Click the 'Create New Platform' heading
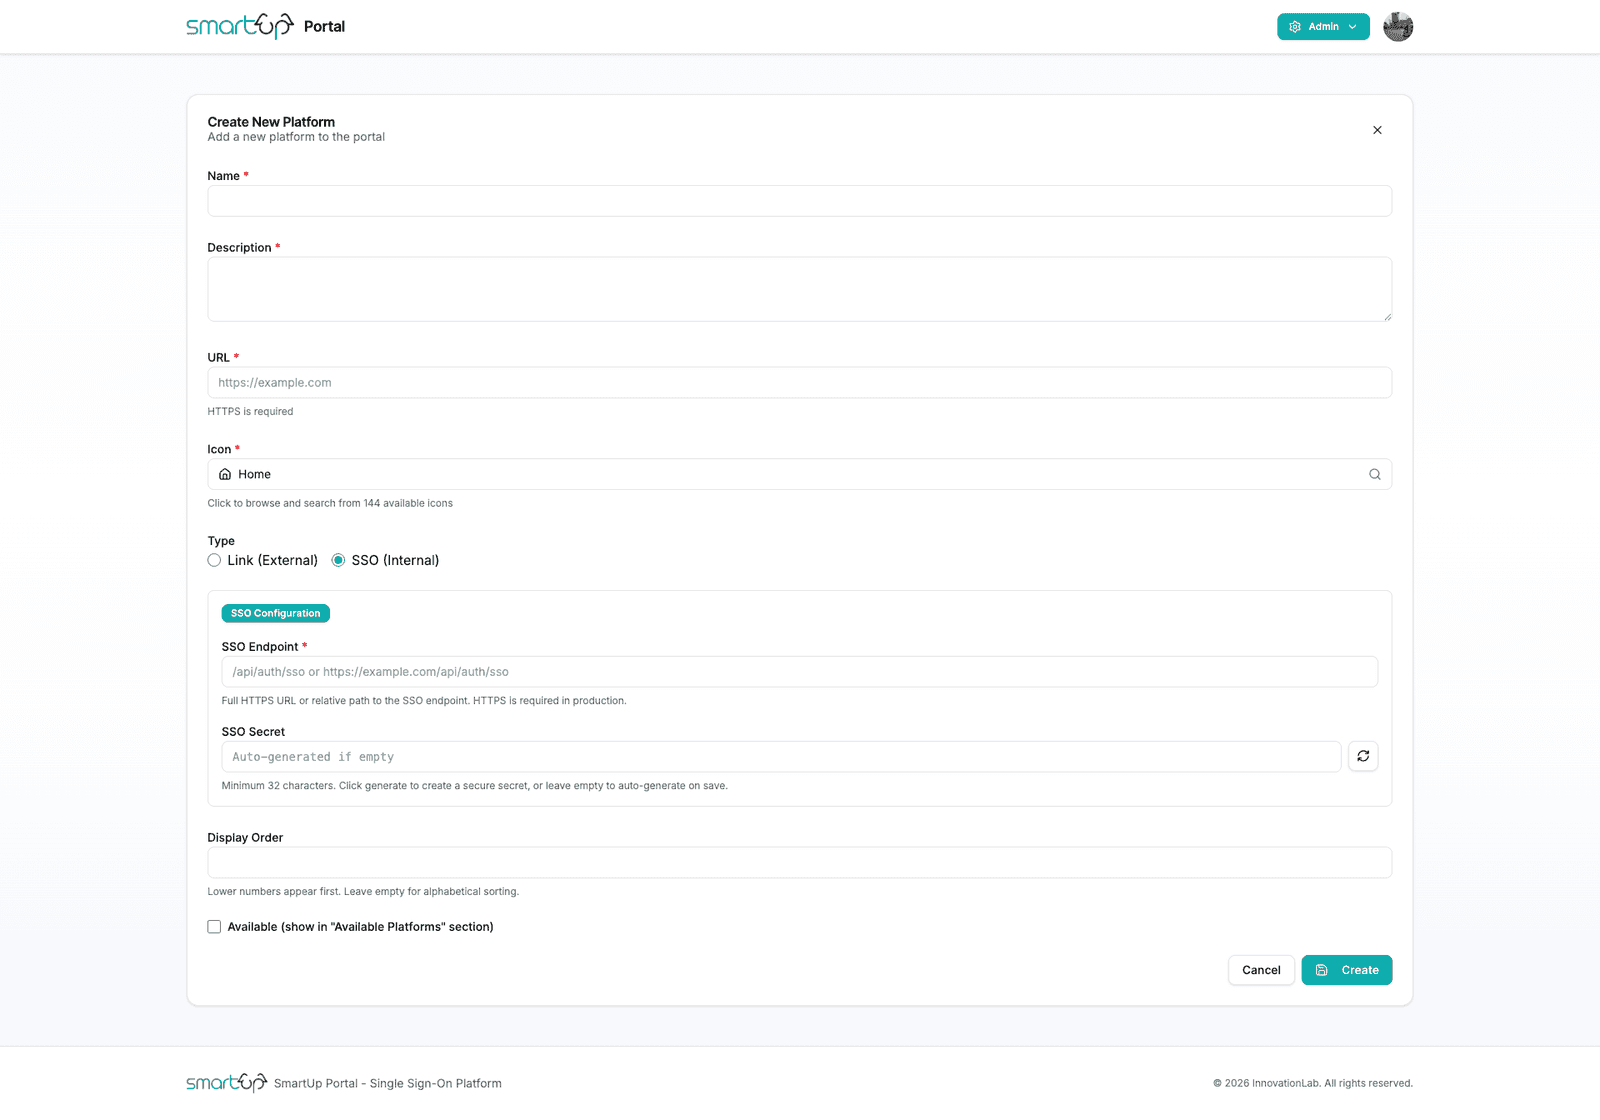 click(271, 122)
